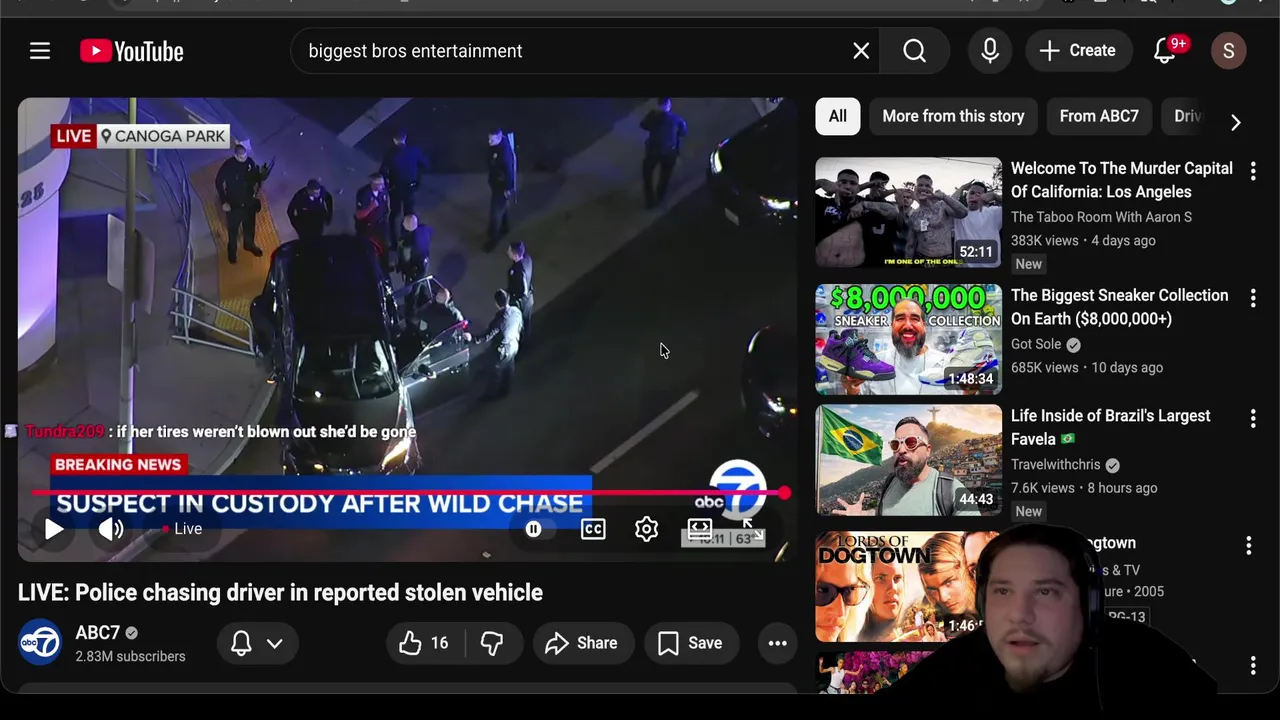Screen dimensions: 1280x720
Task: Open options for Brazil Favela video
Action: point(1253,418)
